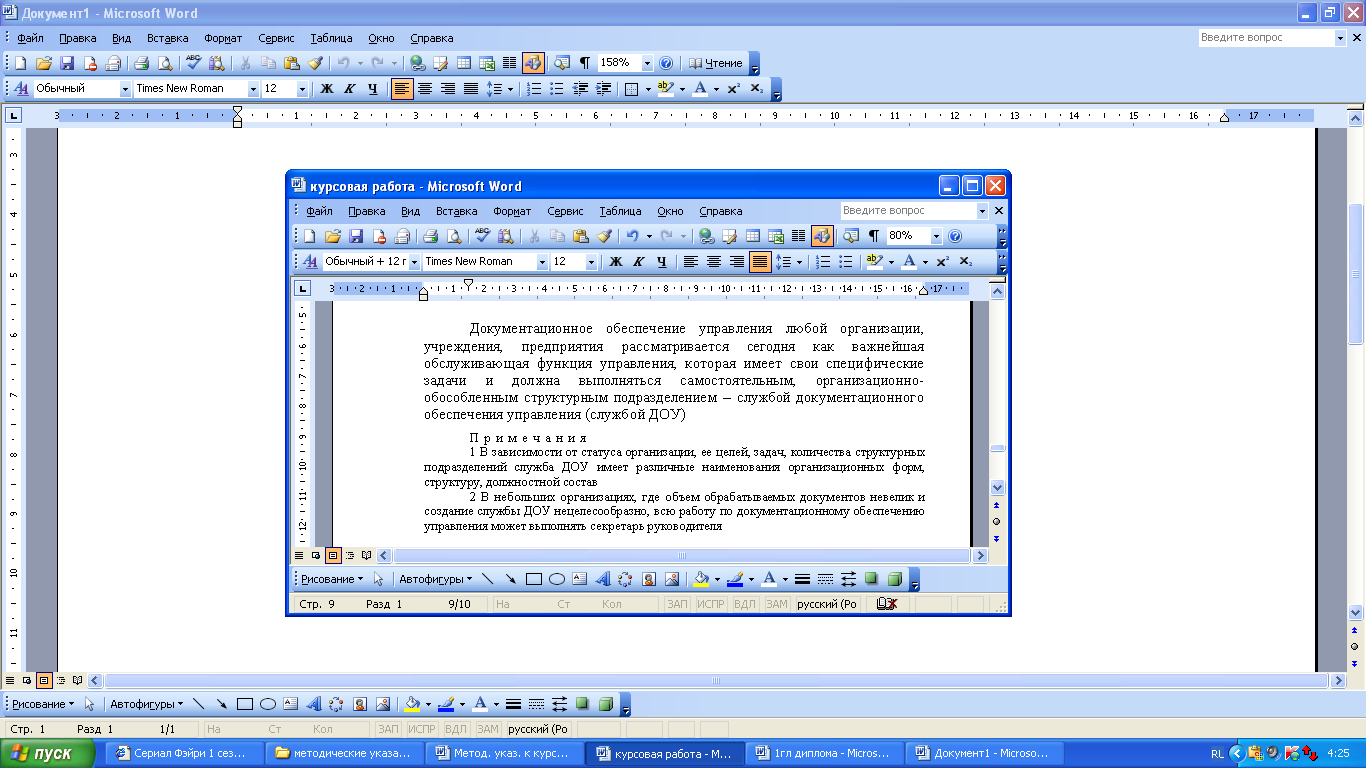Select Rectangle tool in bottom Документ1 drawing toolbar

click(x=245, y=704)
